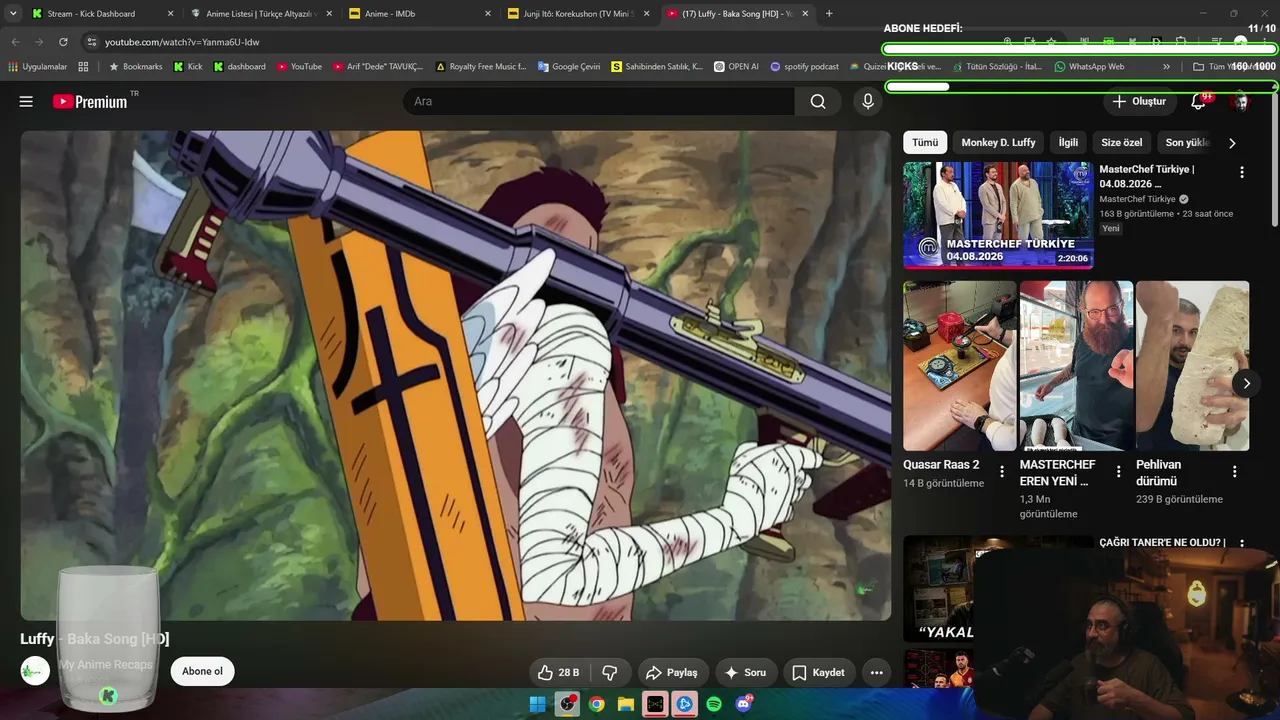Open Chrome from the taskbar
This screenshot has width=1280, height=720.
coord(597,704)
